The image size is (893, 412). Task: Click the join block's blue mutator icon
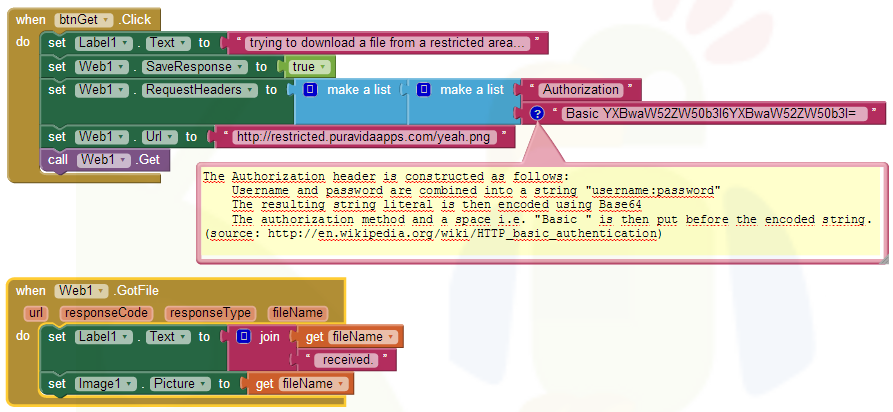click(243, 337)
